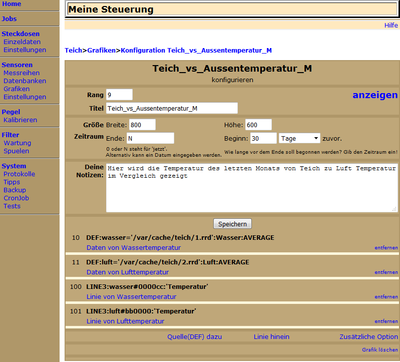Viewport: 400px width, 362px height.
Task: Open Einstellungen under Steckdosen
Action: pyautogui.click(x=25, y=50)
